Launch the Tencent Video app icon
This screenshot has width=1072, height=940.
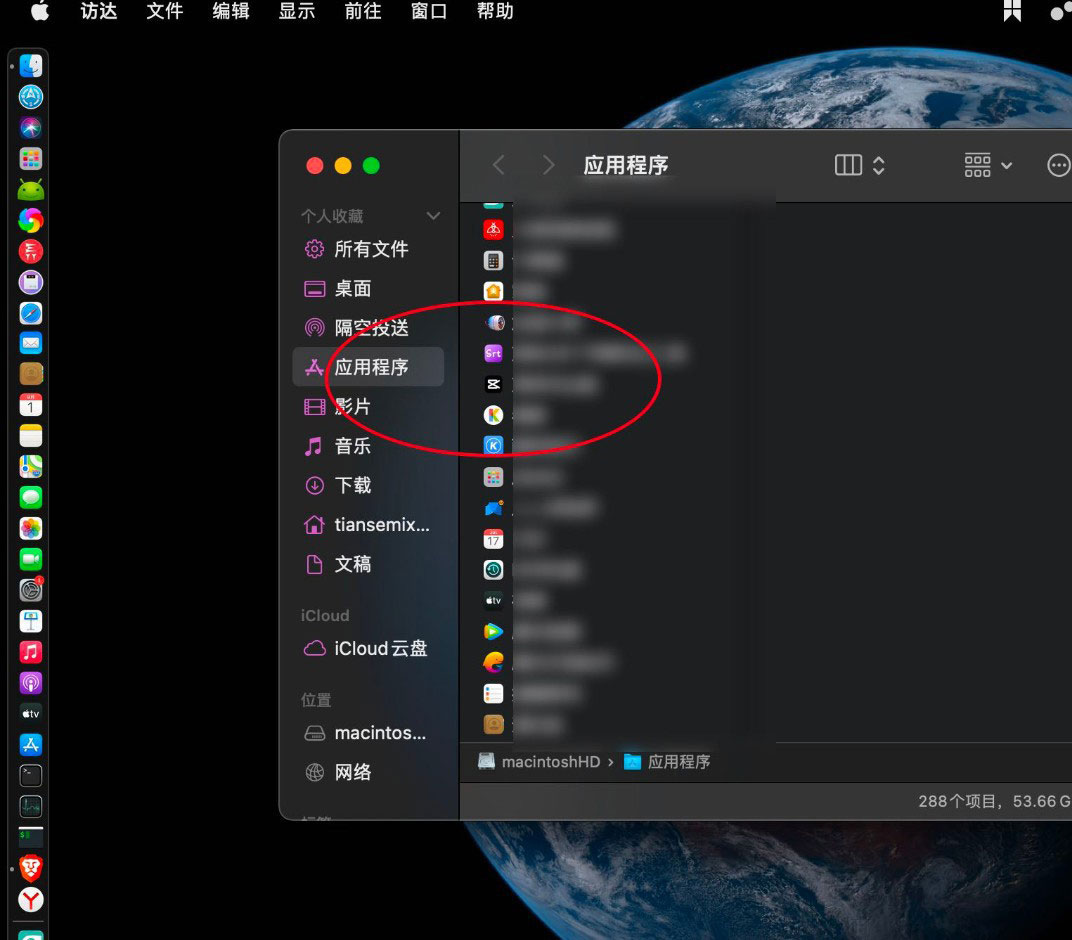(493, 631)
